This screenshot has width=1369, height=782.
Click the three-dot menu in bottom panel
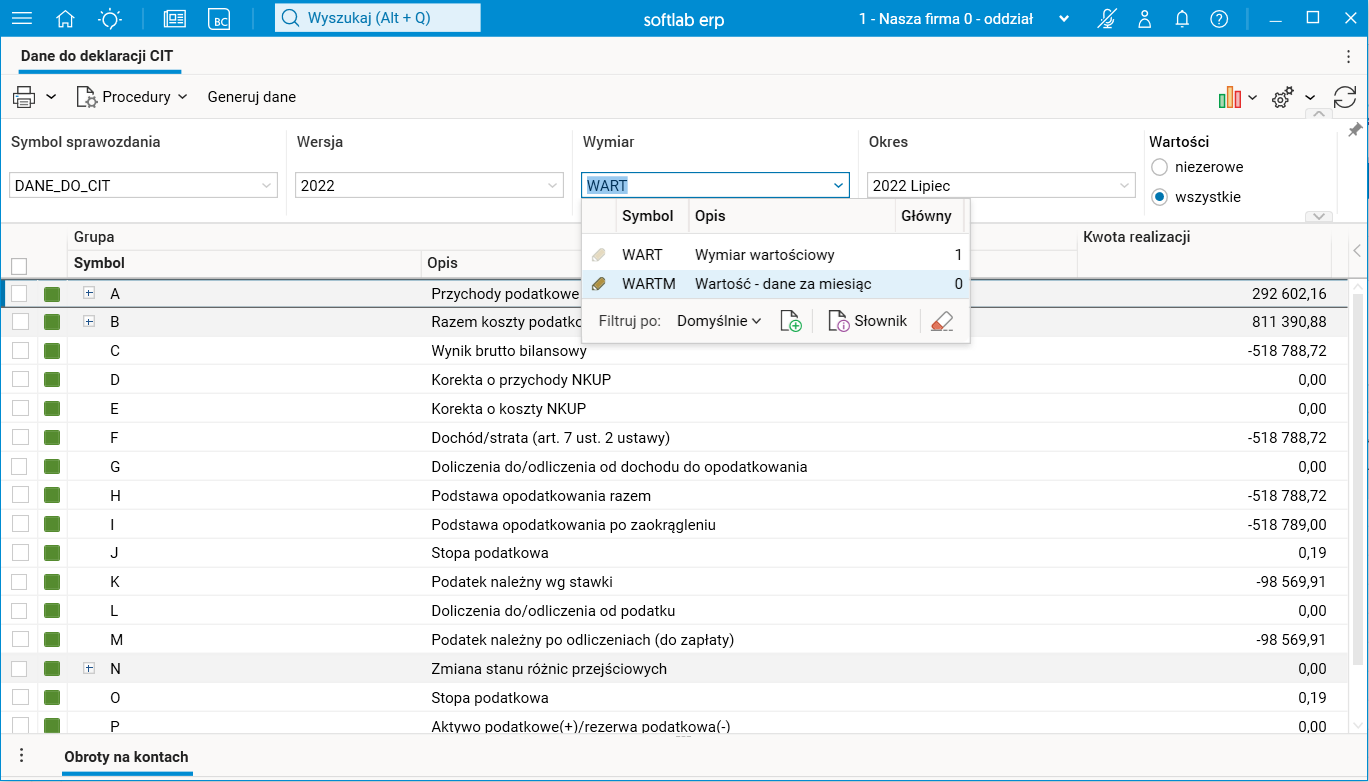(x=21, y=756)
